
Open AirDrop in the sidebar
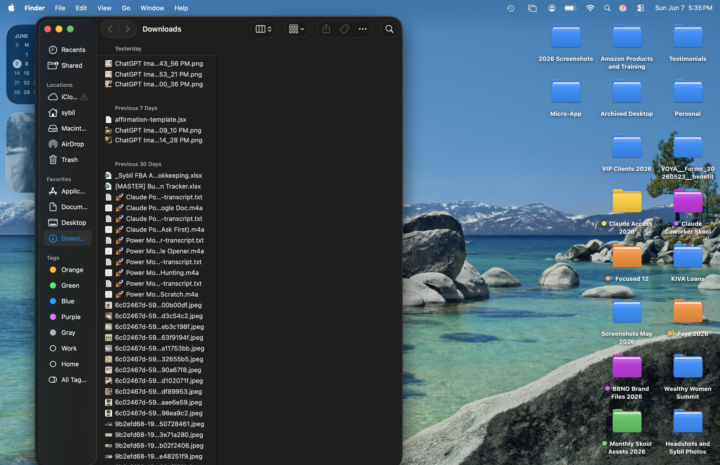67,144
